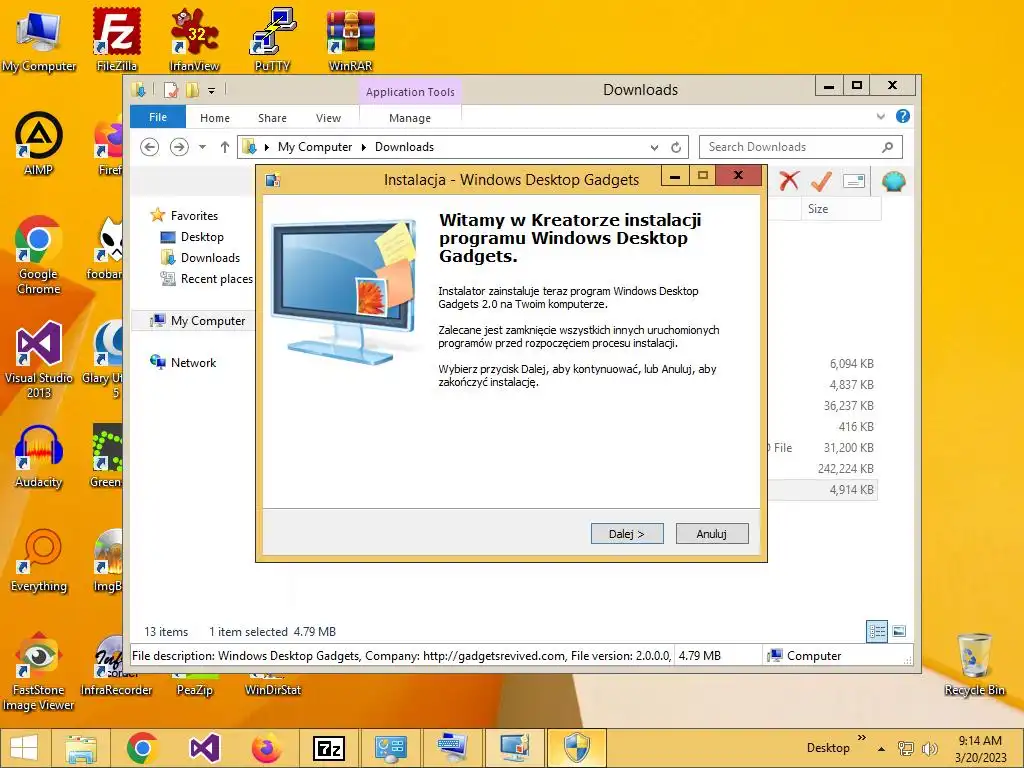Image resolution: width=1024 pixels, height=768 pixels.
Task: Open the IrfanView desktop shortcut
Action: [195, 39]
